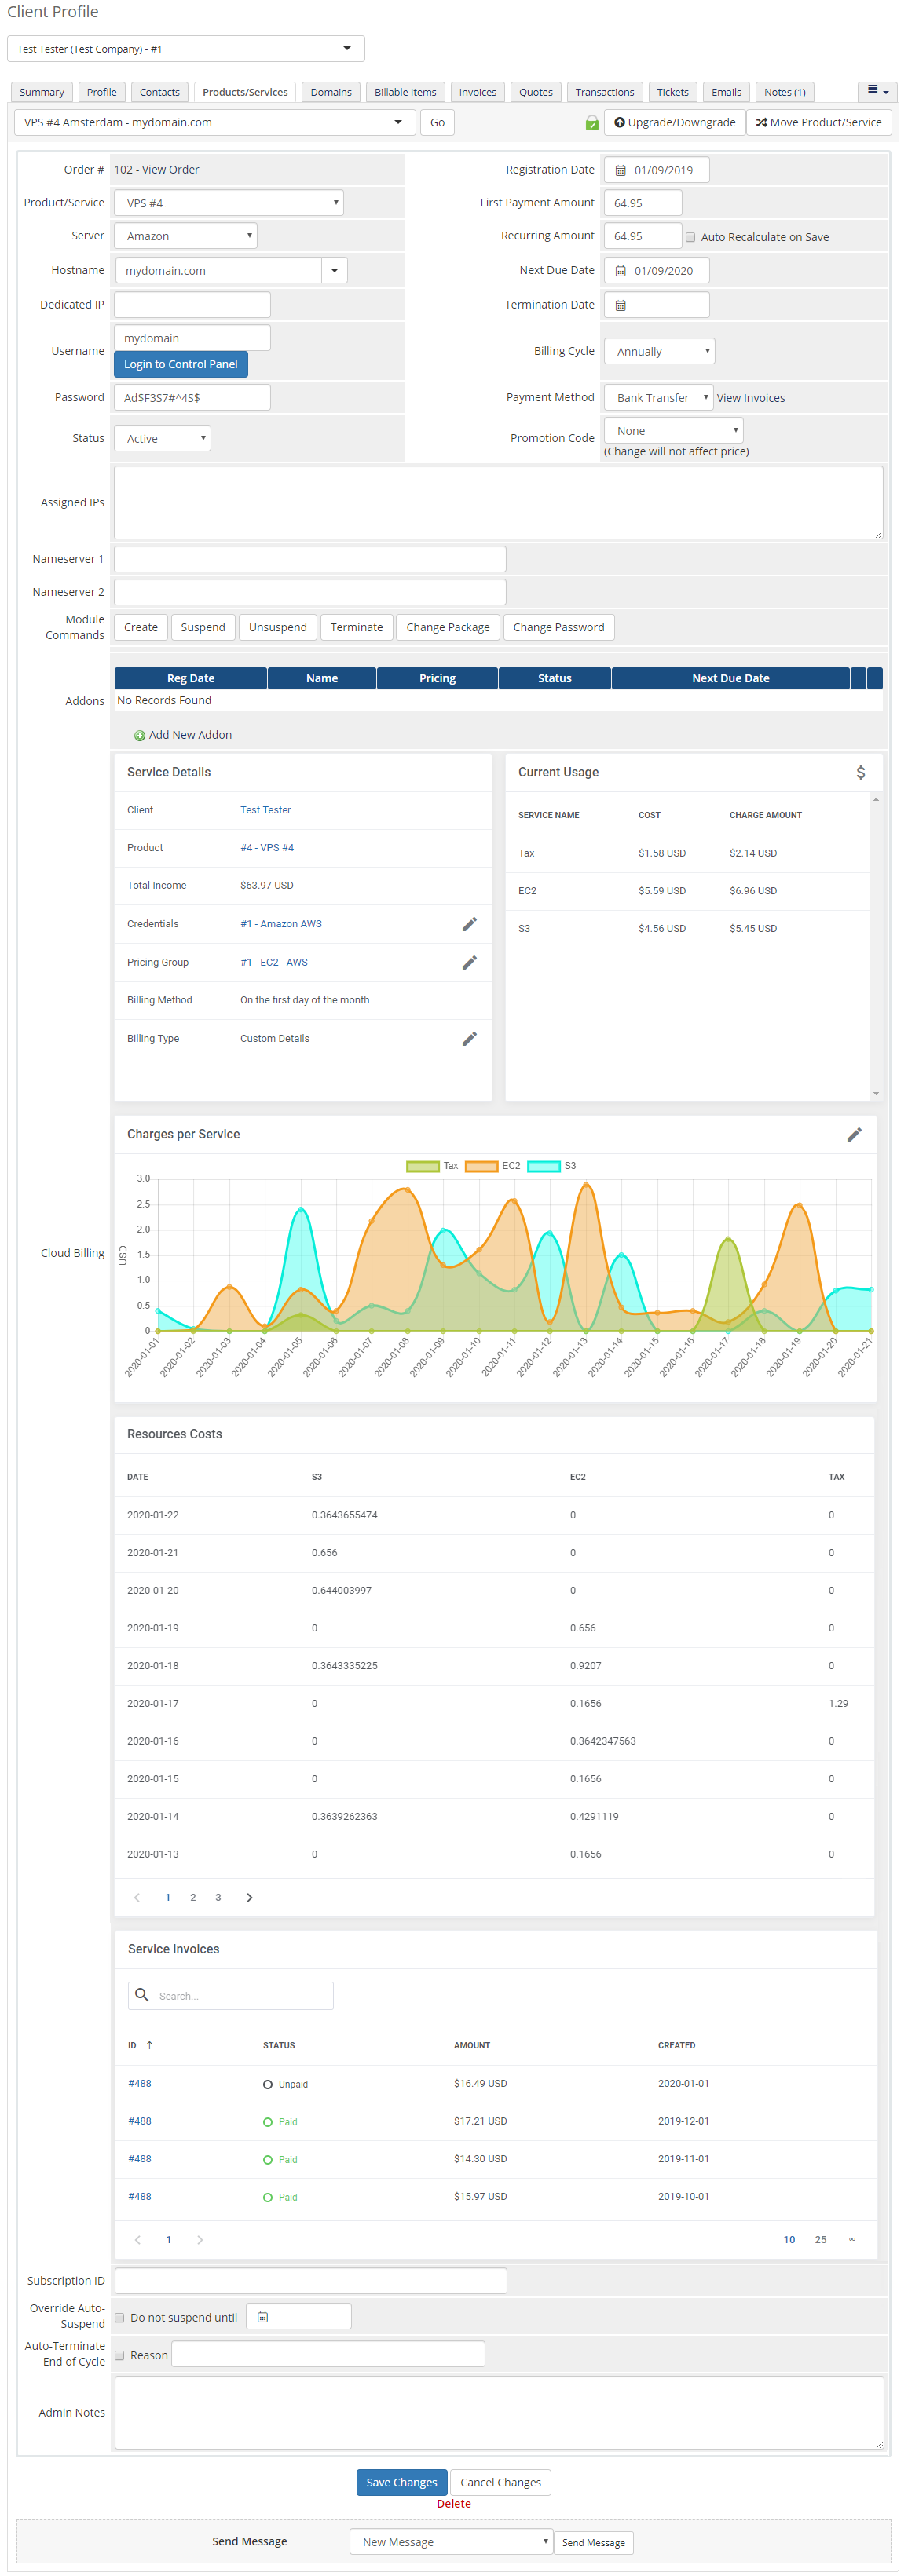Screen dimensions: 908x2576
Task: Click the Change Package button
Action: (x=448, y=628)
